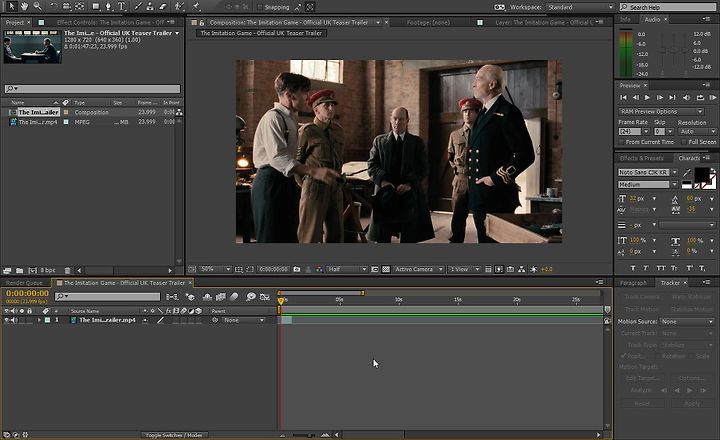Image resolution: width=720 pixels, height=440 pixels.
Task: Select the Hand tool
Action: click(x=24, y=6)
